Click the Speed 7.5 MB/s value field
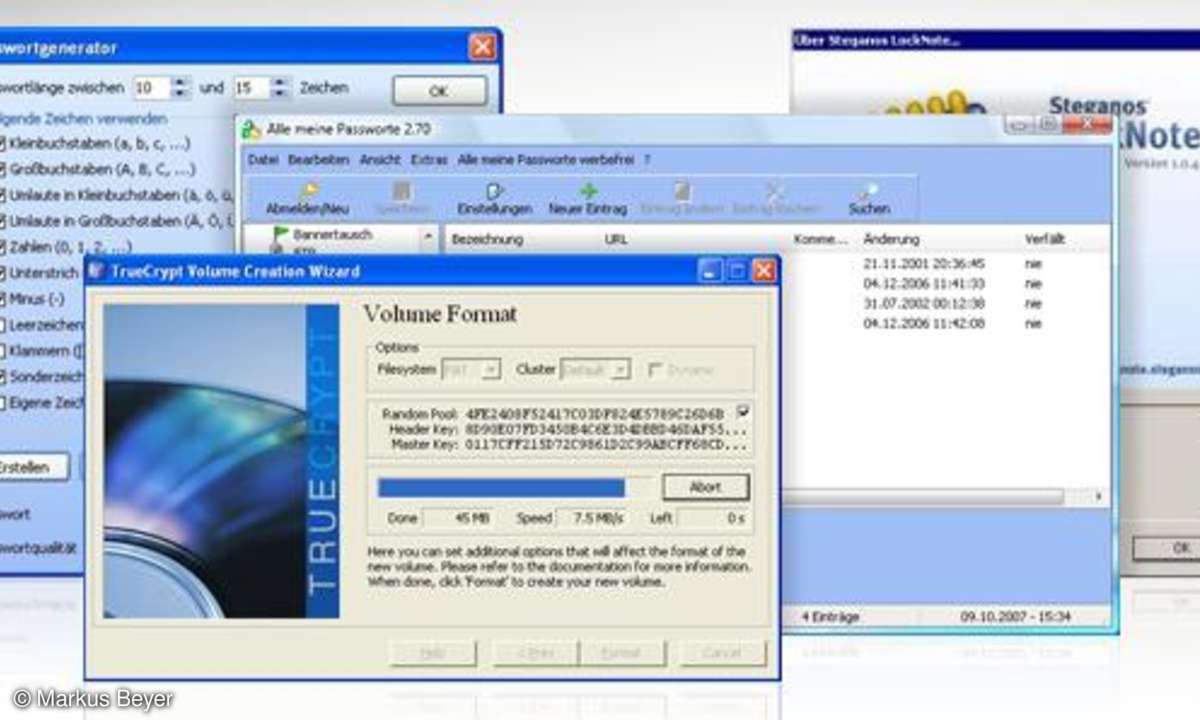Screen dimensions: 1200x720 pos(592,518)
